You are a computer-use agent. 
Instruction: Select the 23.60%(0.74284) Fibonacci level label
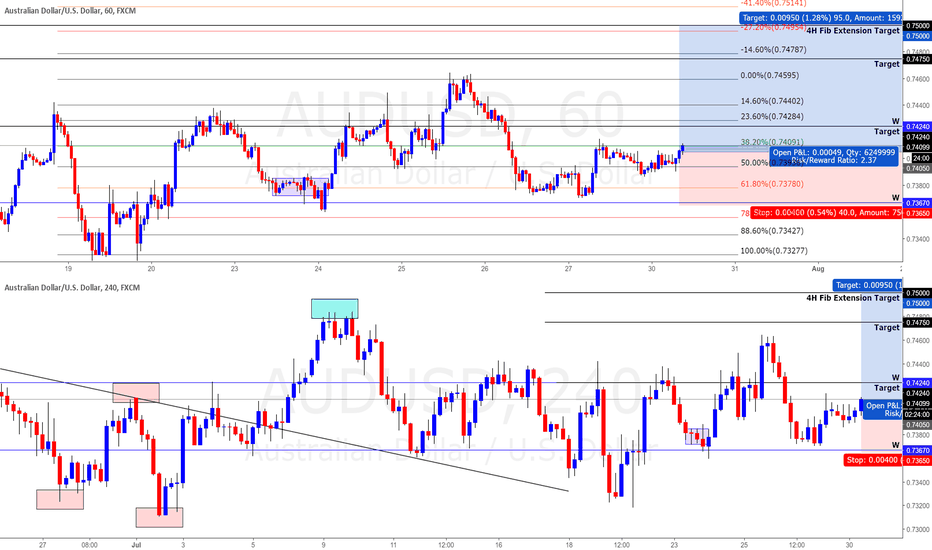pos(772,117)
